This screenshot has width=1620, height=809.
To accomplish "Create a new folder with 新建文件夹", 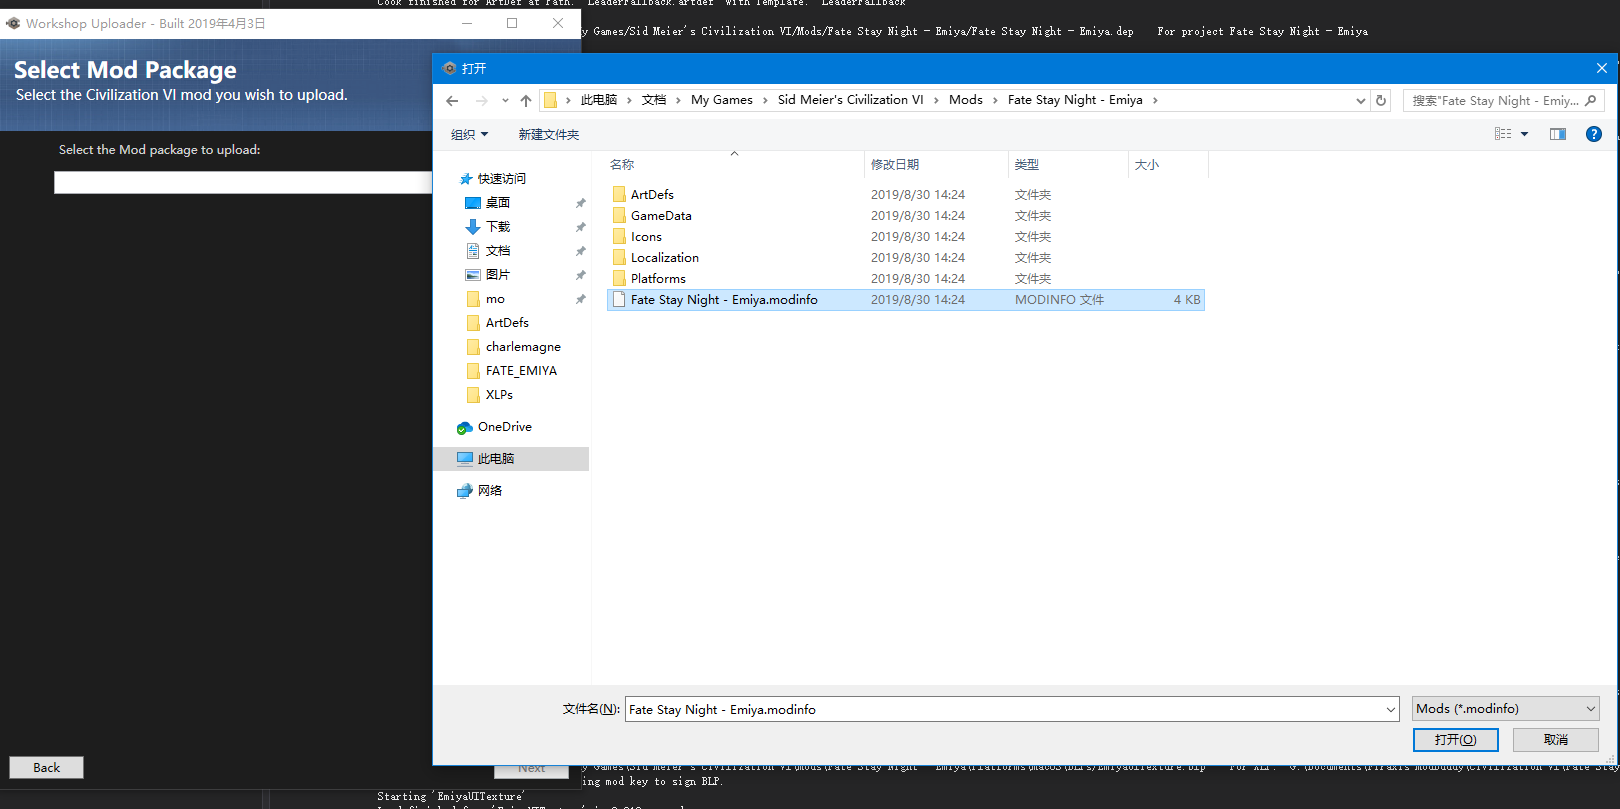I will 548,134.
